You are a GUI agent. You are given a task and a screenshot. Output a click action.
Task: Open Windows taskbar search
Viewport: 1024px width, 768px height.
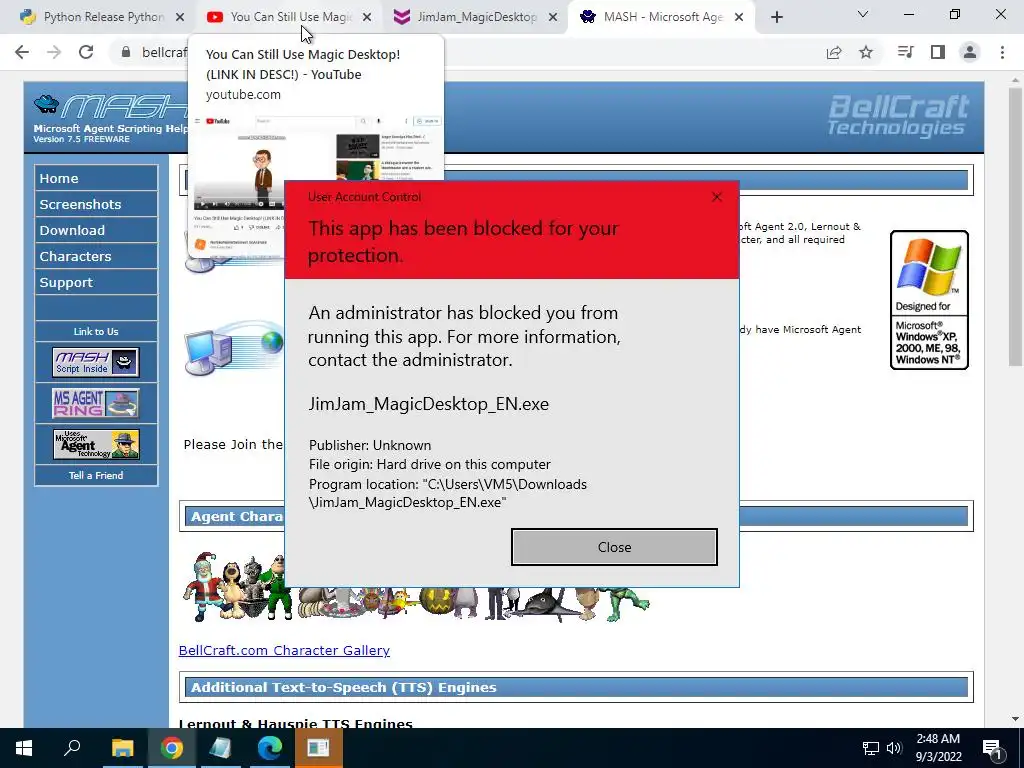tap(72, 748)
